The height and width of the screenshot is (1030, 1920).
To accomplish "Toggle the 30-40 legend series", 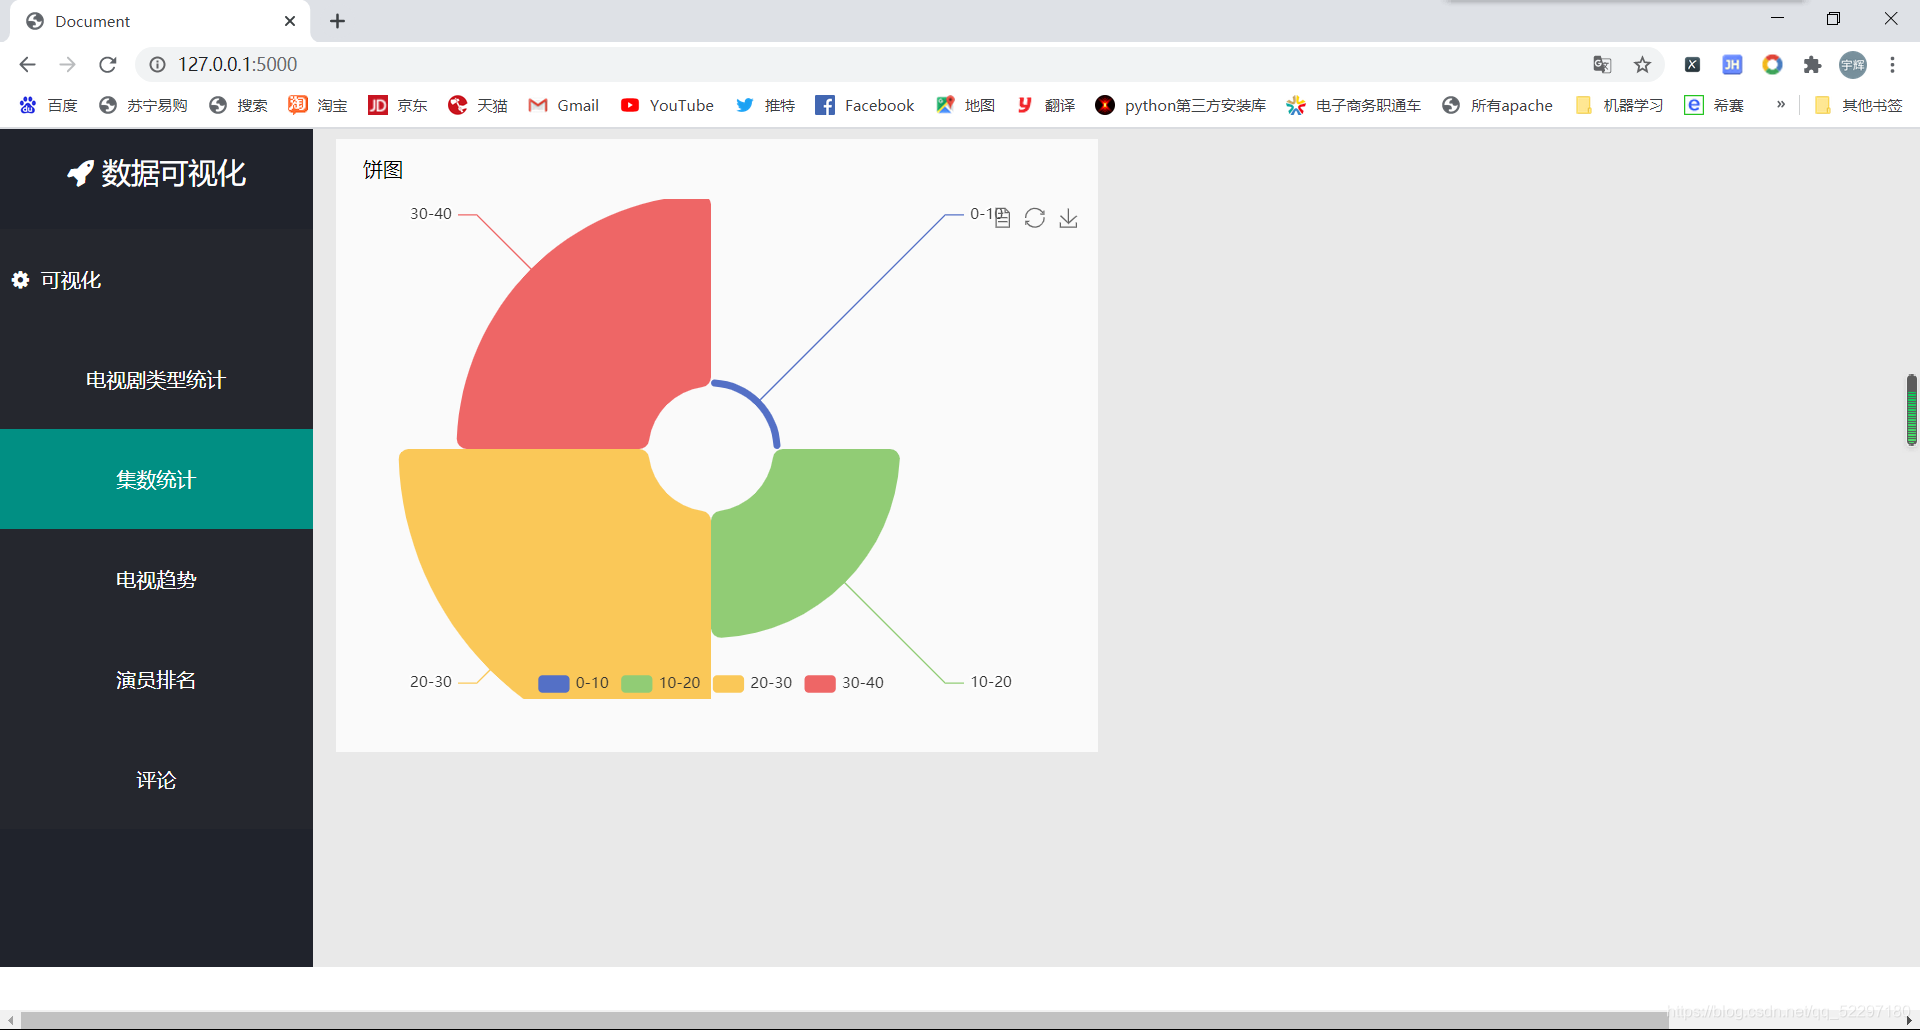I will pyautogui.click(x=844, y=683).
